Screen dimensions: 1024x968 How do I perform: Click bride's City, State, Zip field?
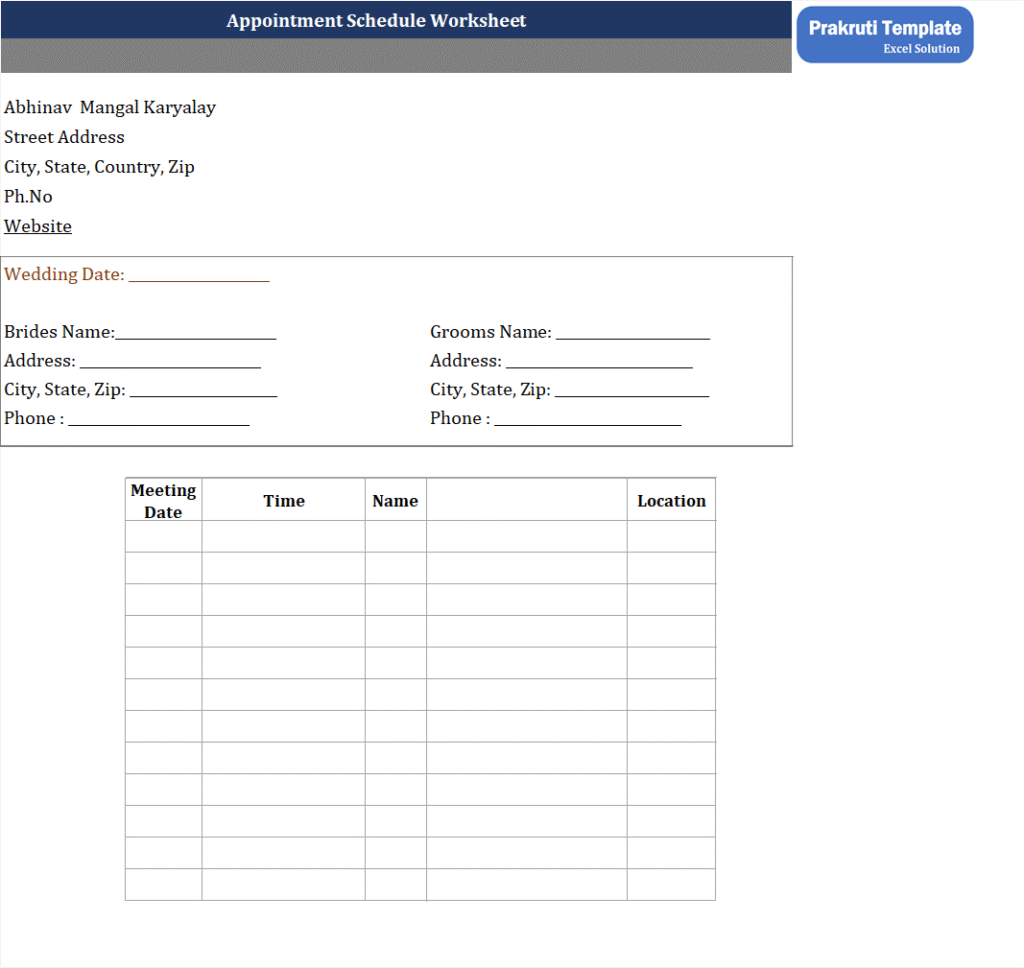click(x=203, y=391)
